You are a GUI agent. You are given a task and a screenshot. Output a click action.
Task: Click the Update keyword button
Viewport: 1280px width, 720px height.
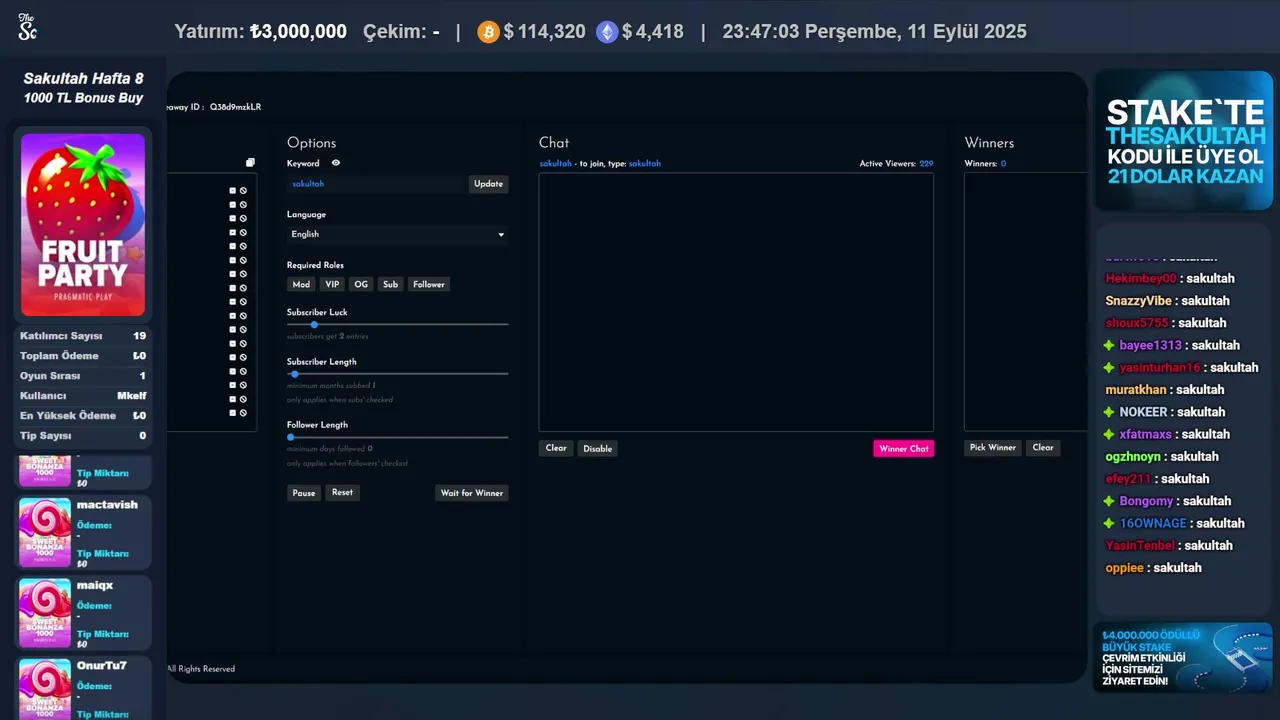(488, 184)
